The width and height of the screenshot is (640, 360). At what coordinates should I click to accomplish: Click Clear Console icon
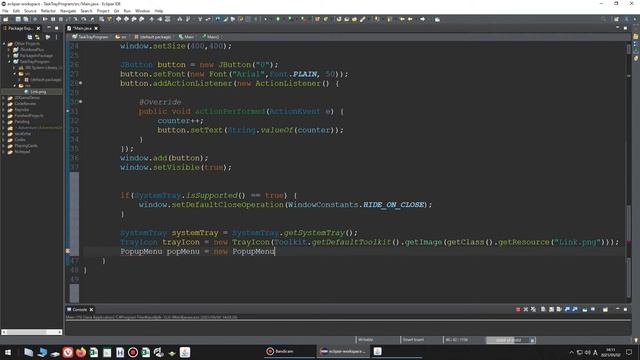(x=543, y=309)
